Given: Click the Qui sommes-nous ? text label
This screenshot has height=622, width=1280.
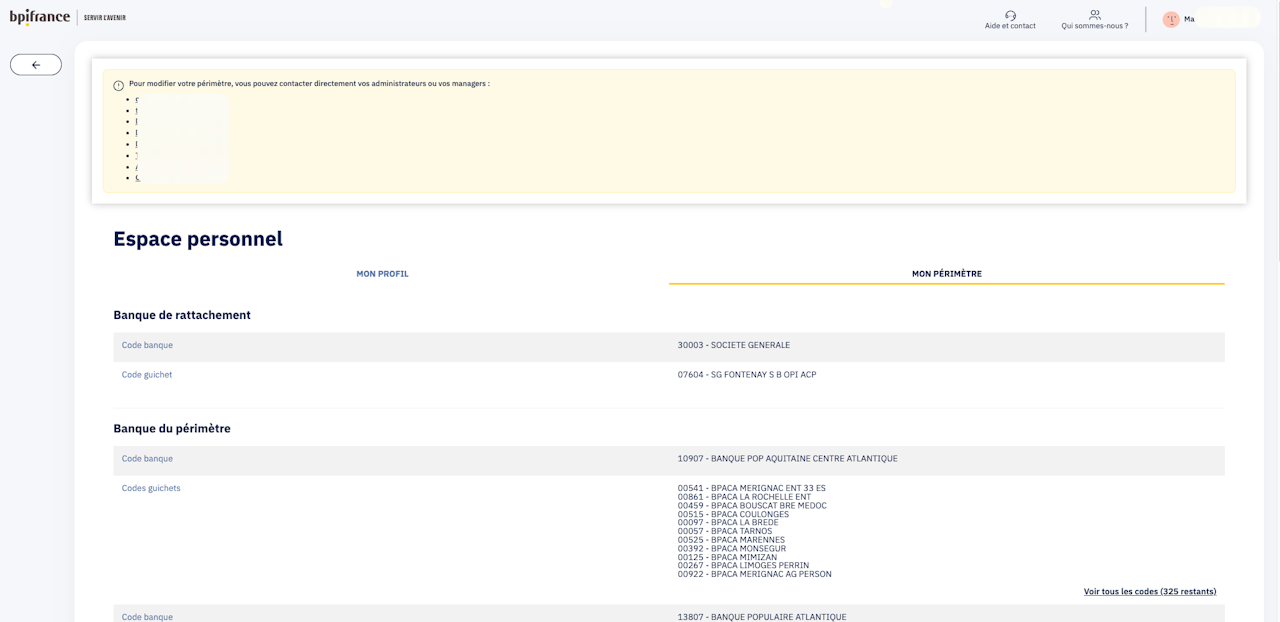Looking at the screenshot, I should (x=1095, y=26).
